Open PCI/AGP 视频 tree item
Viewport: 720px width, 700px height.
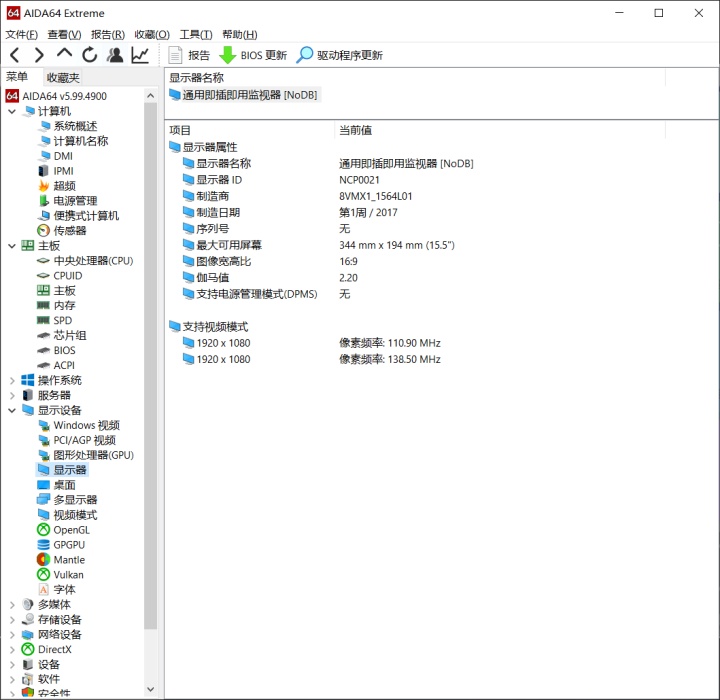(x=77, y=440)
